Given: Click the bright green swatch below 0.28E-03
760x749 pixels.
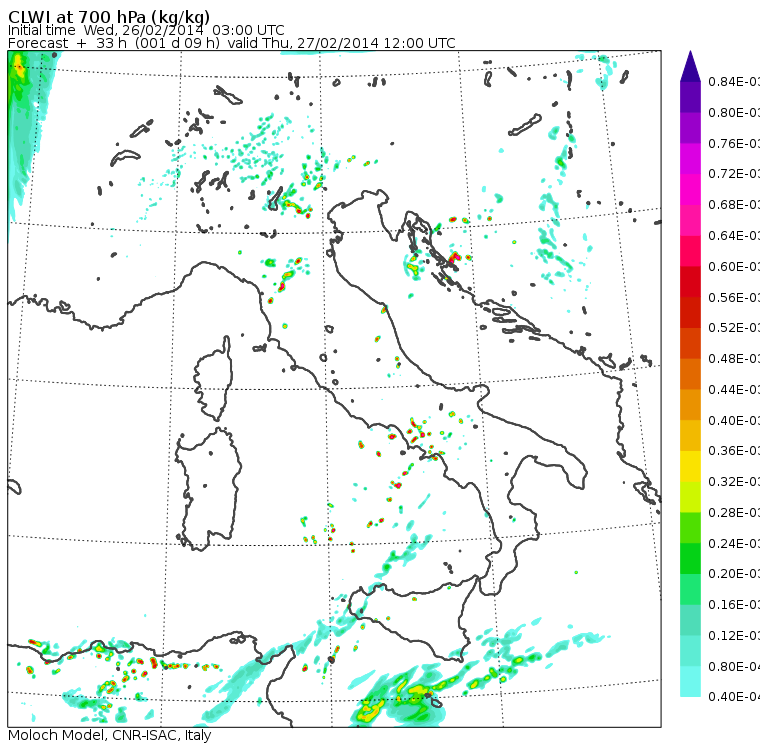Looking at the screenshot, I should pos(690,528).
